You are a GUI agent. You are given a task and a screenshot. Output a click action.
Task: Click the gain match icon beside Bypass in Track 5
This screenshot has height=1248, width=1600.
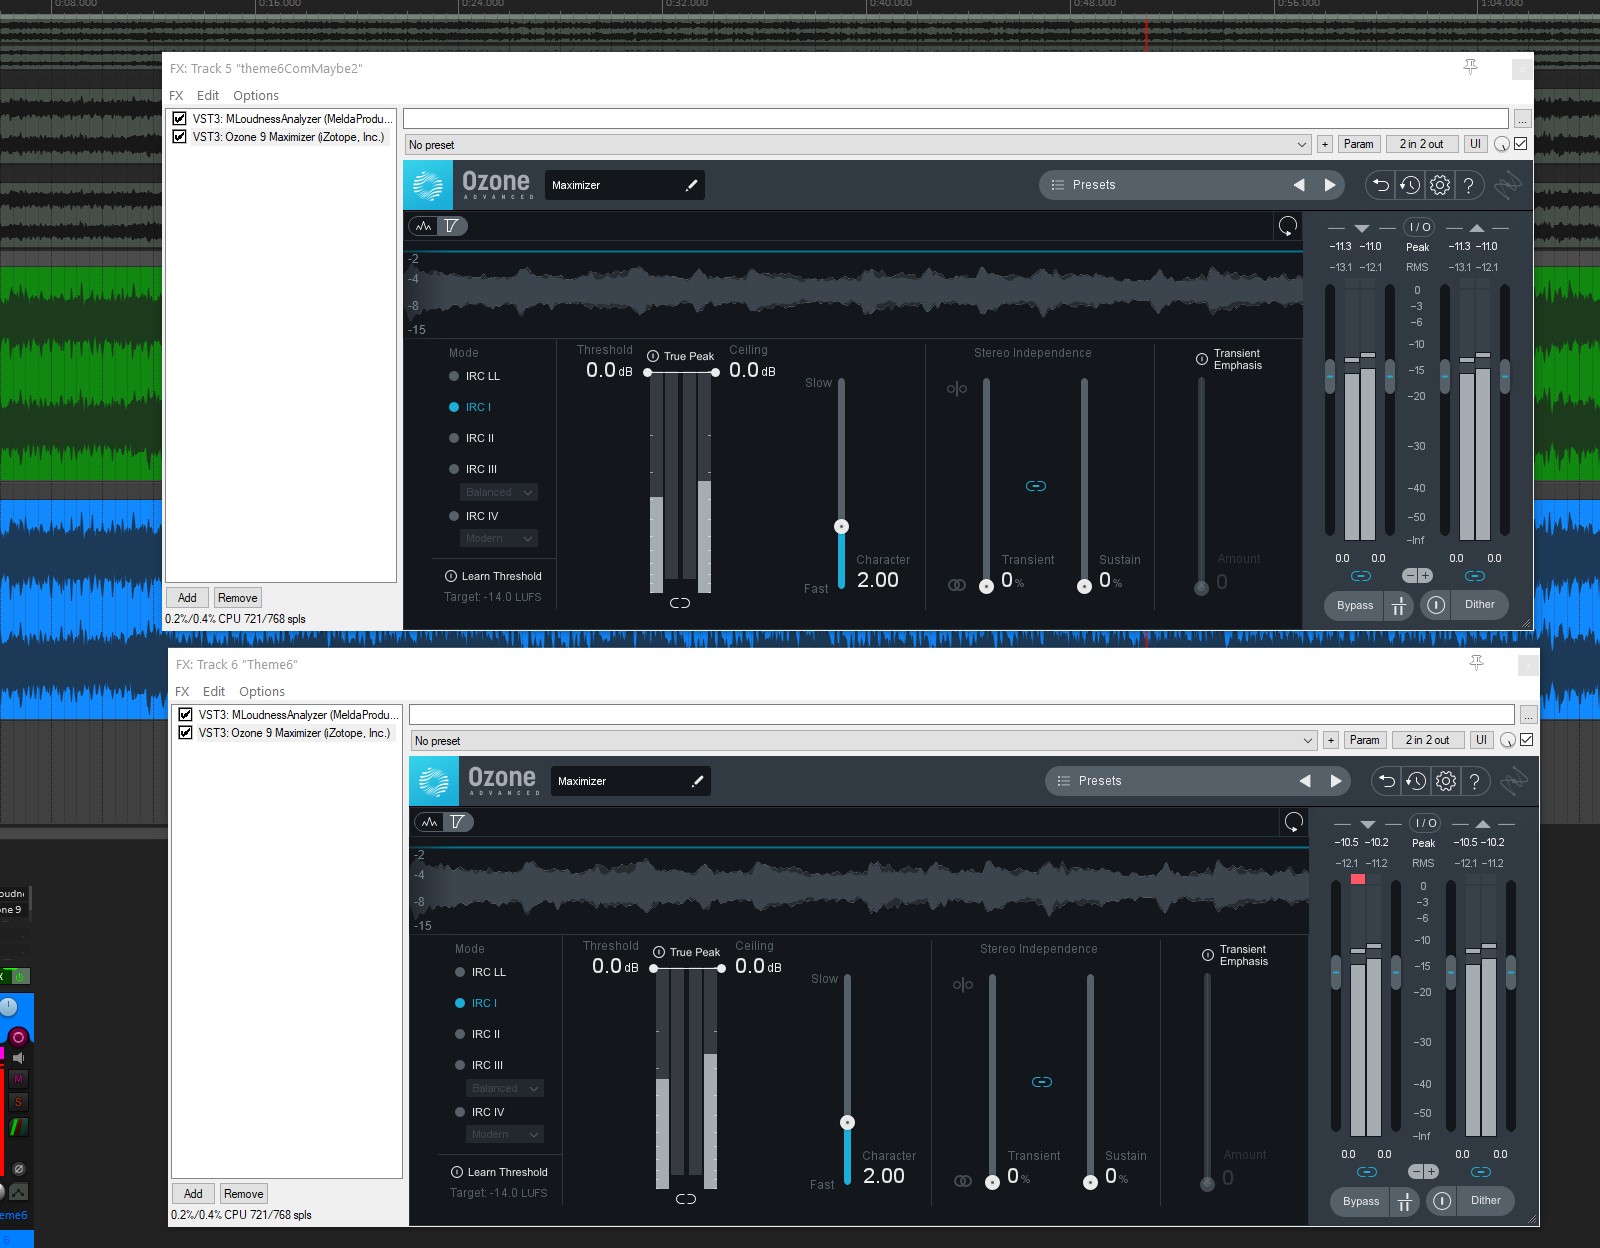[x=1399, y=605]
